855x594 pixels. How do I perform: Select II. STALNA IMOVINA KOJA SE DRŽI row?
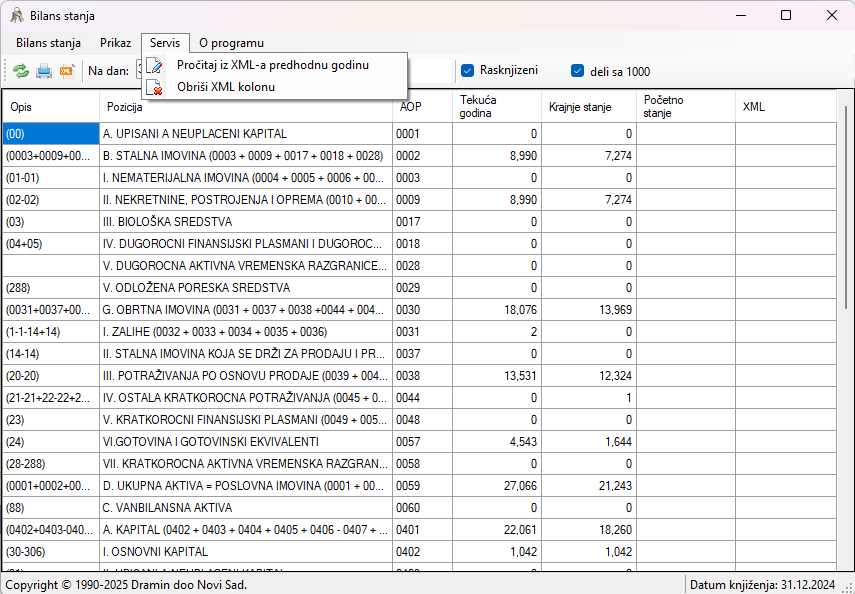[x=419, y=354]
